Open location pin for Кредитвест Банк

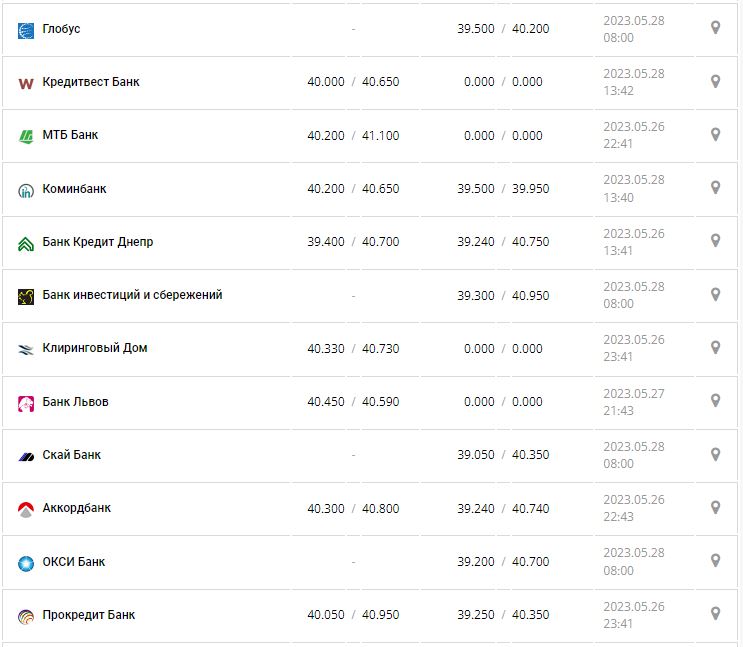click(715, 81)
